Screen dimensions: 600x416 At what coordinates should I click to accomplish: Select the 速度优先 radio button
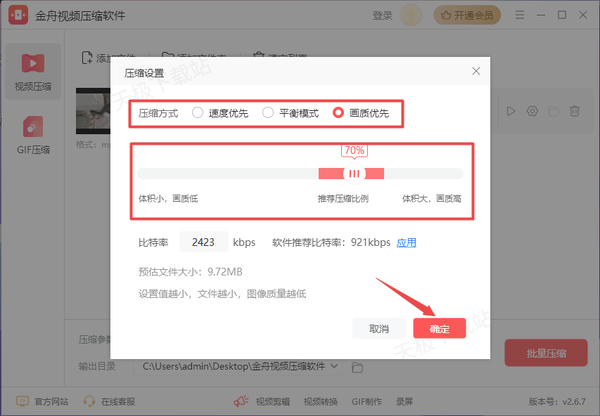[198, 113]
